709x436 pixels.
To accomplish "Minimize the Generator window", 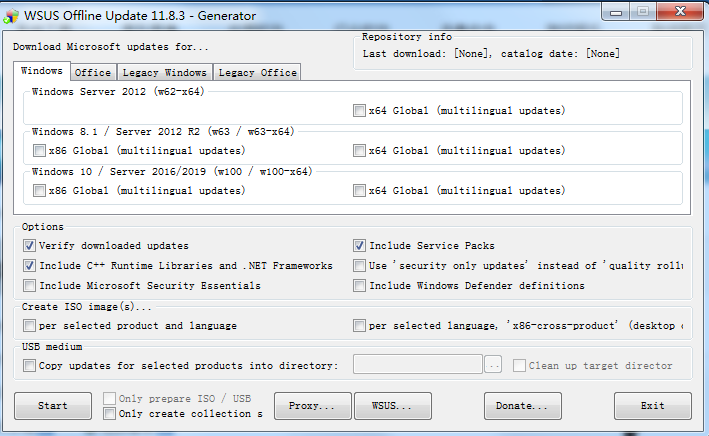I will pyautogui.click(x=615, y=12).
